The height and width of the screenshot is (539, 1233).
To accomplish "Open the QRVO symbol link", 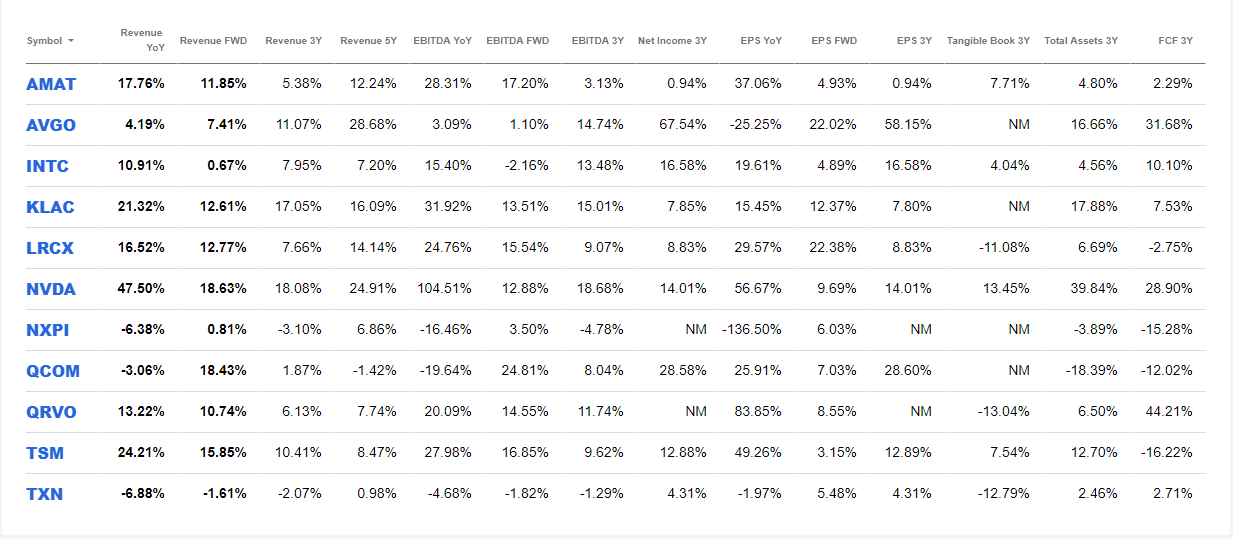I will coord(52,412).
